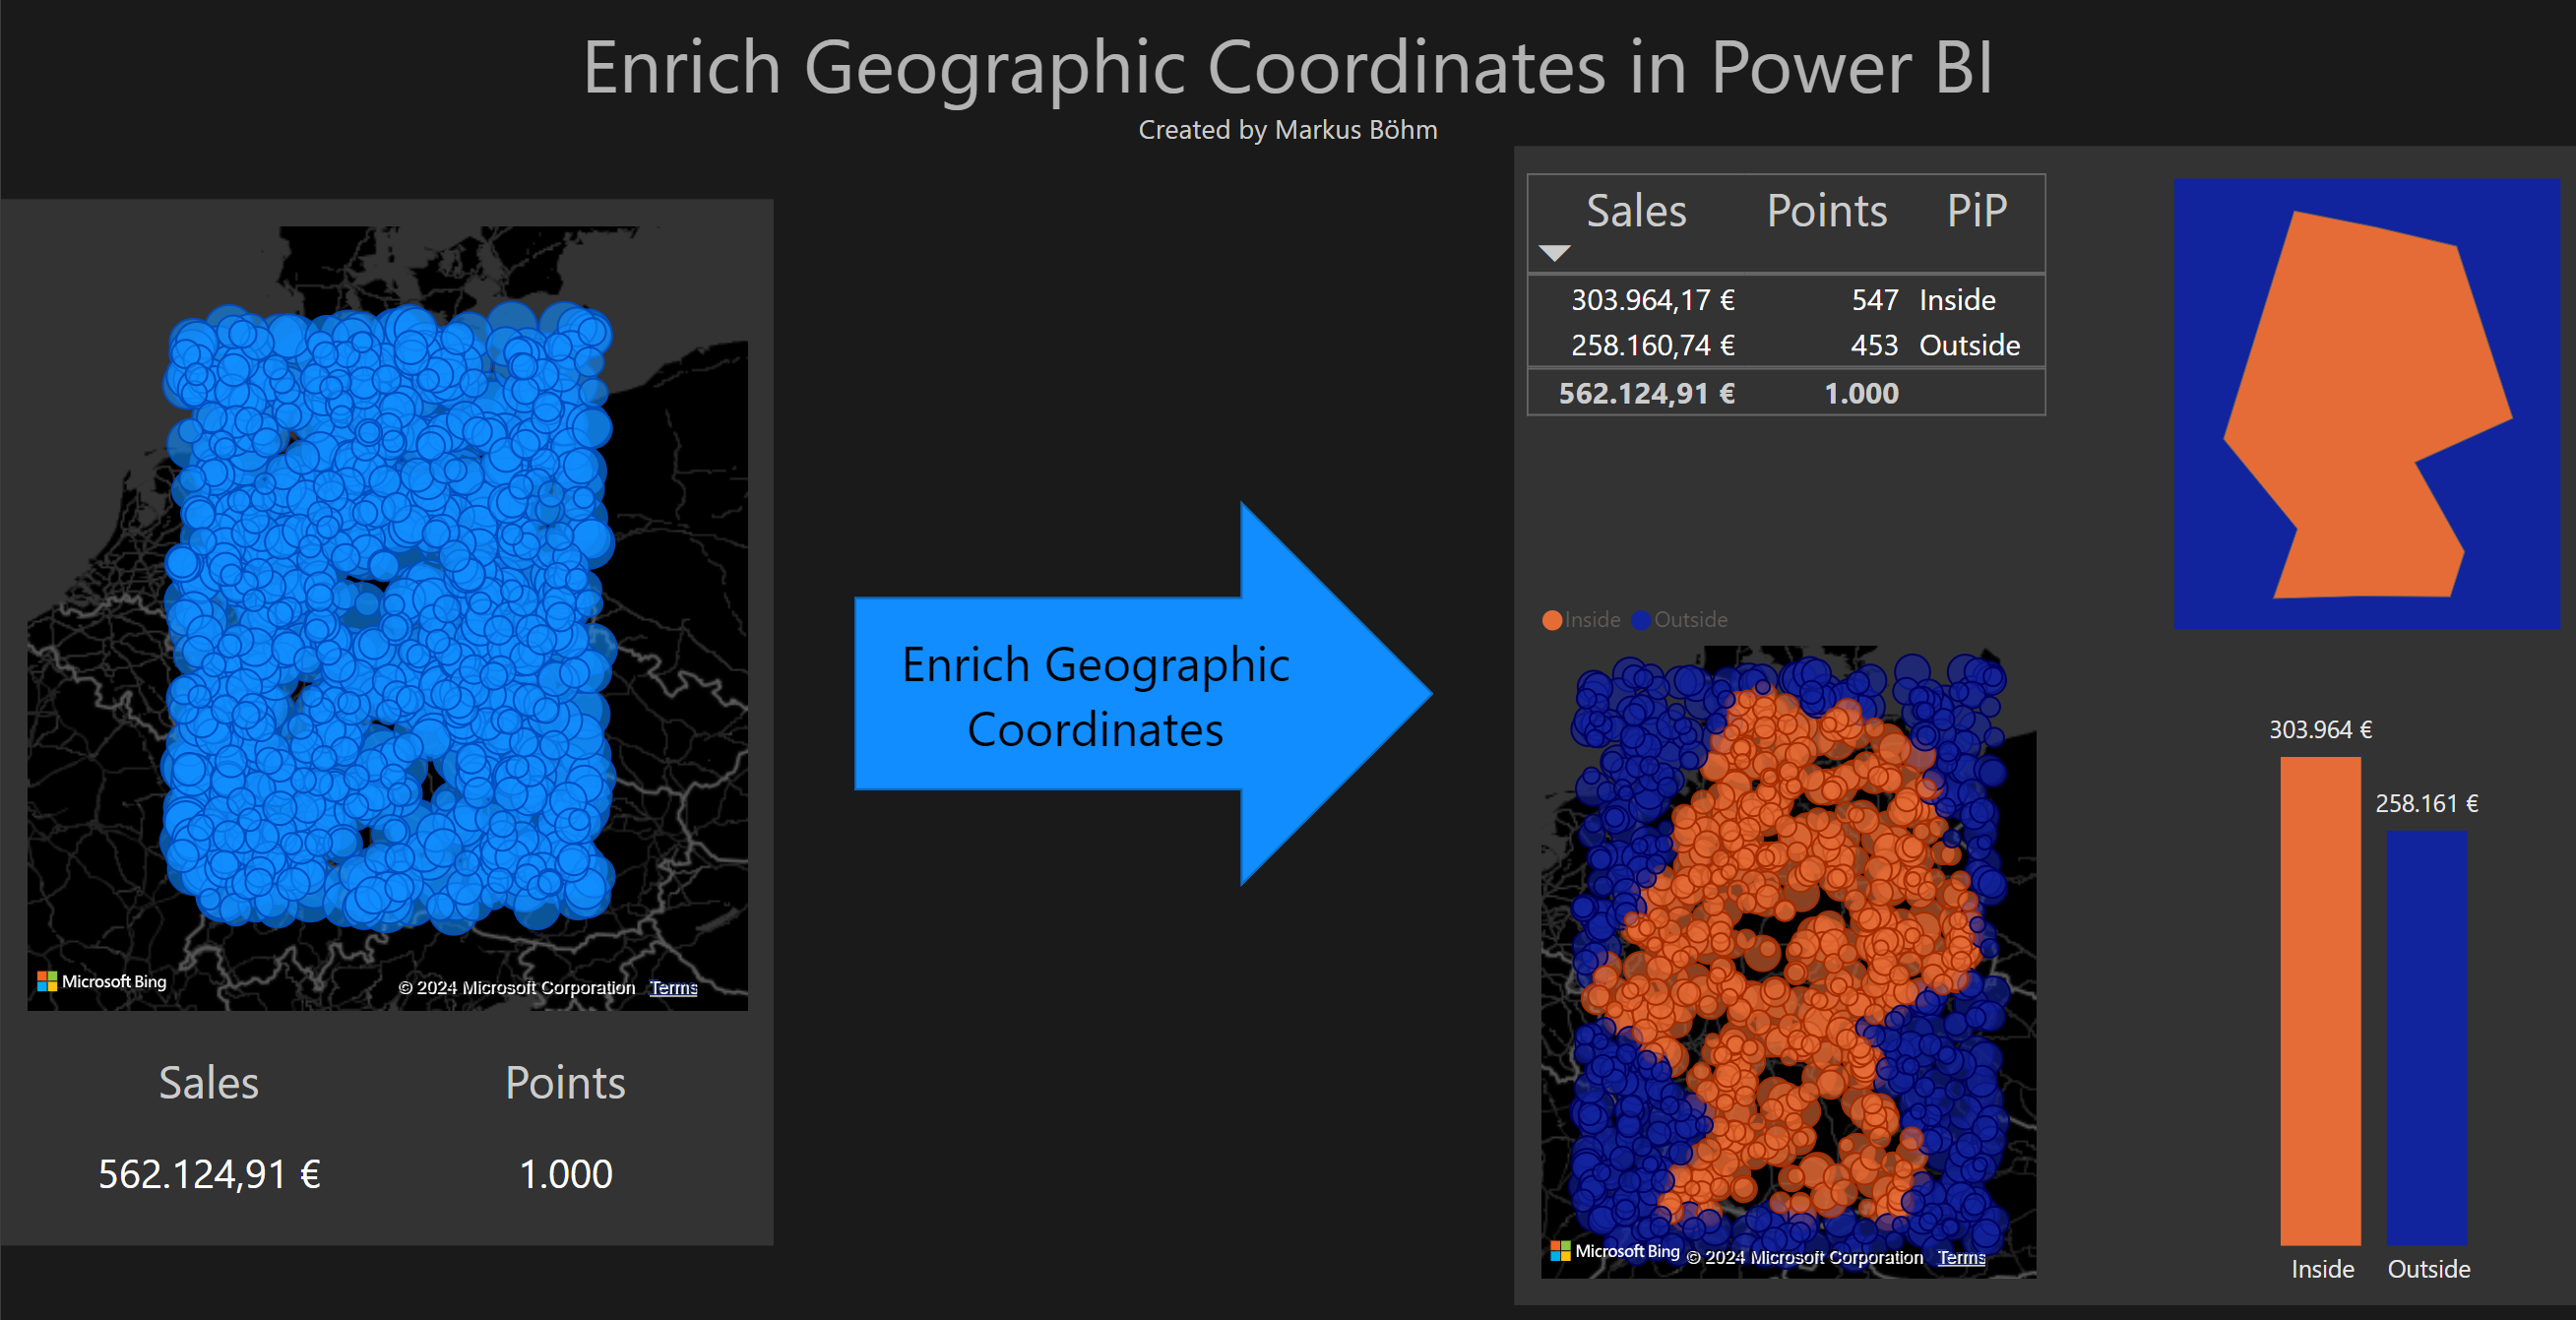Click the table total 1.000 points
This screenshot has height=1320, width=2576.
[1861, 393]
